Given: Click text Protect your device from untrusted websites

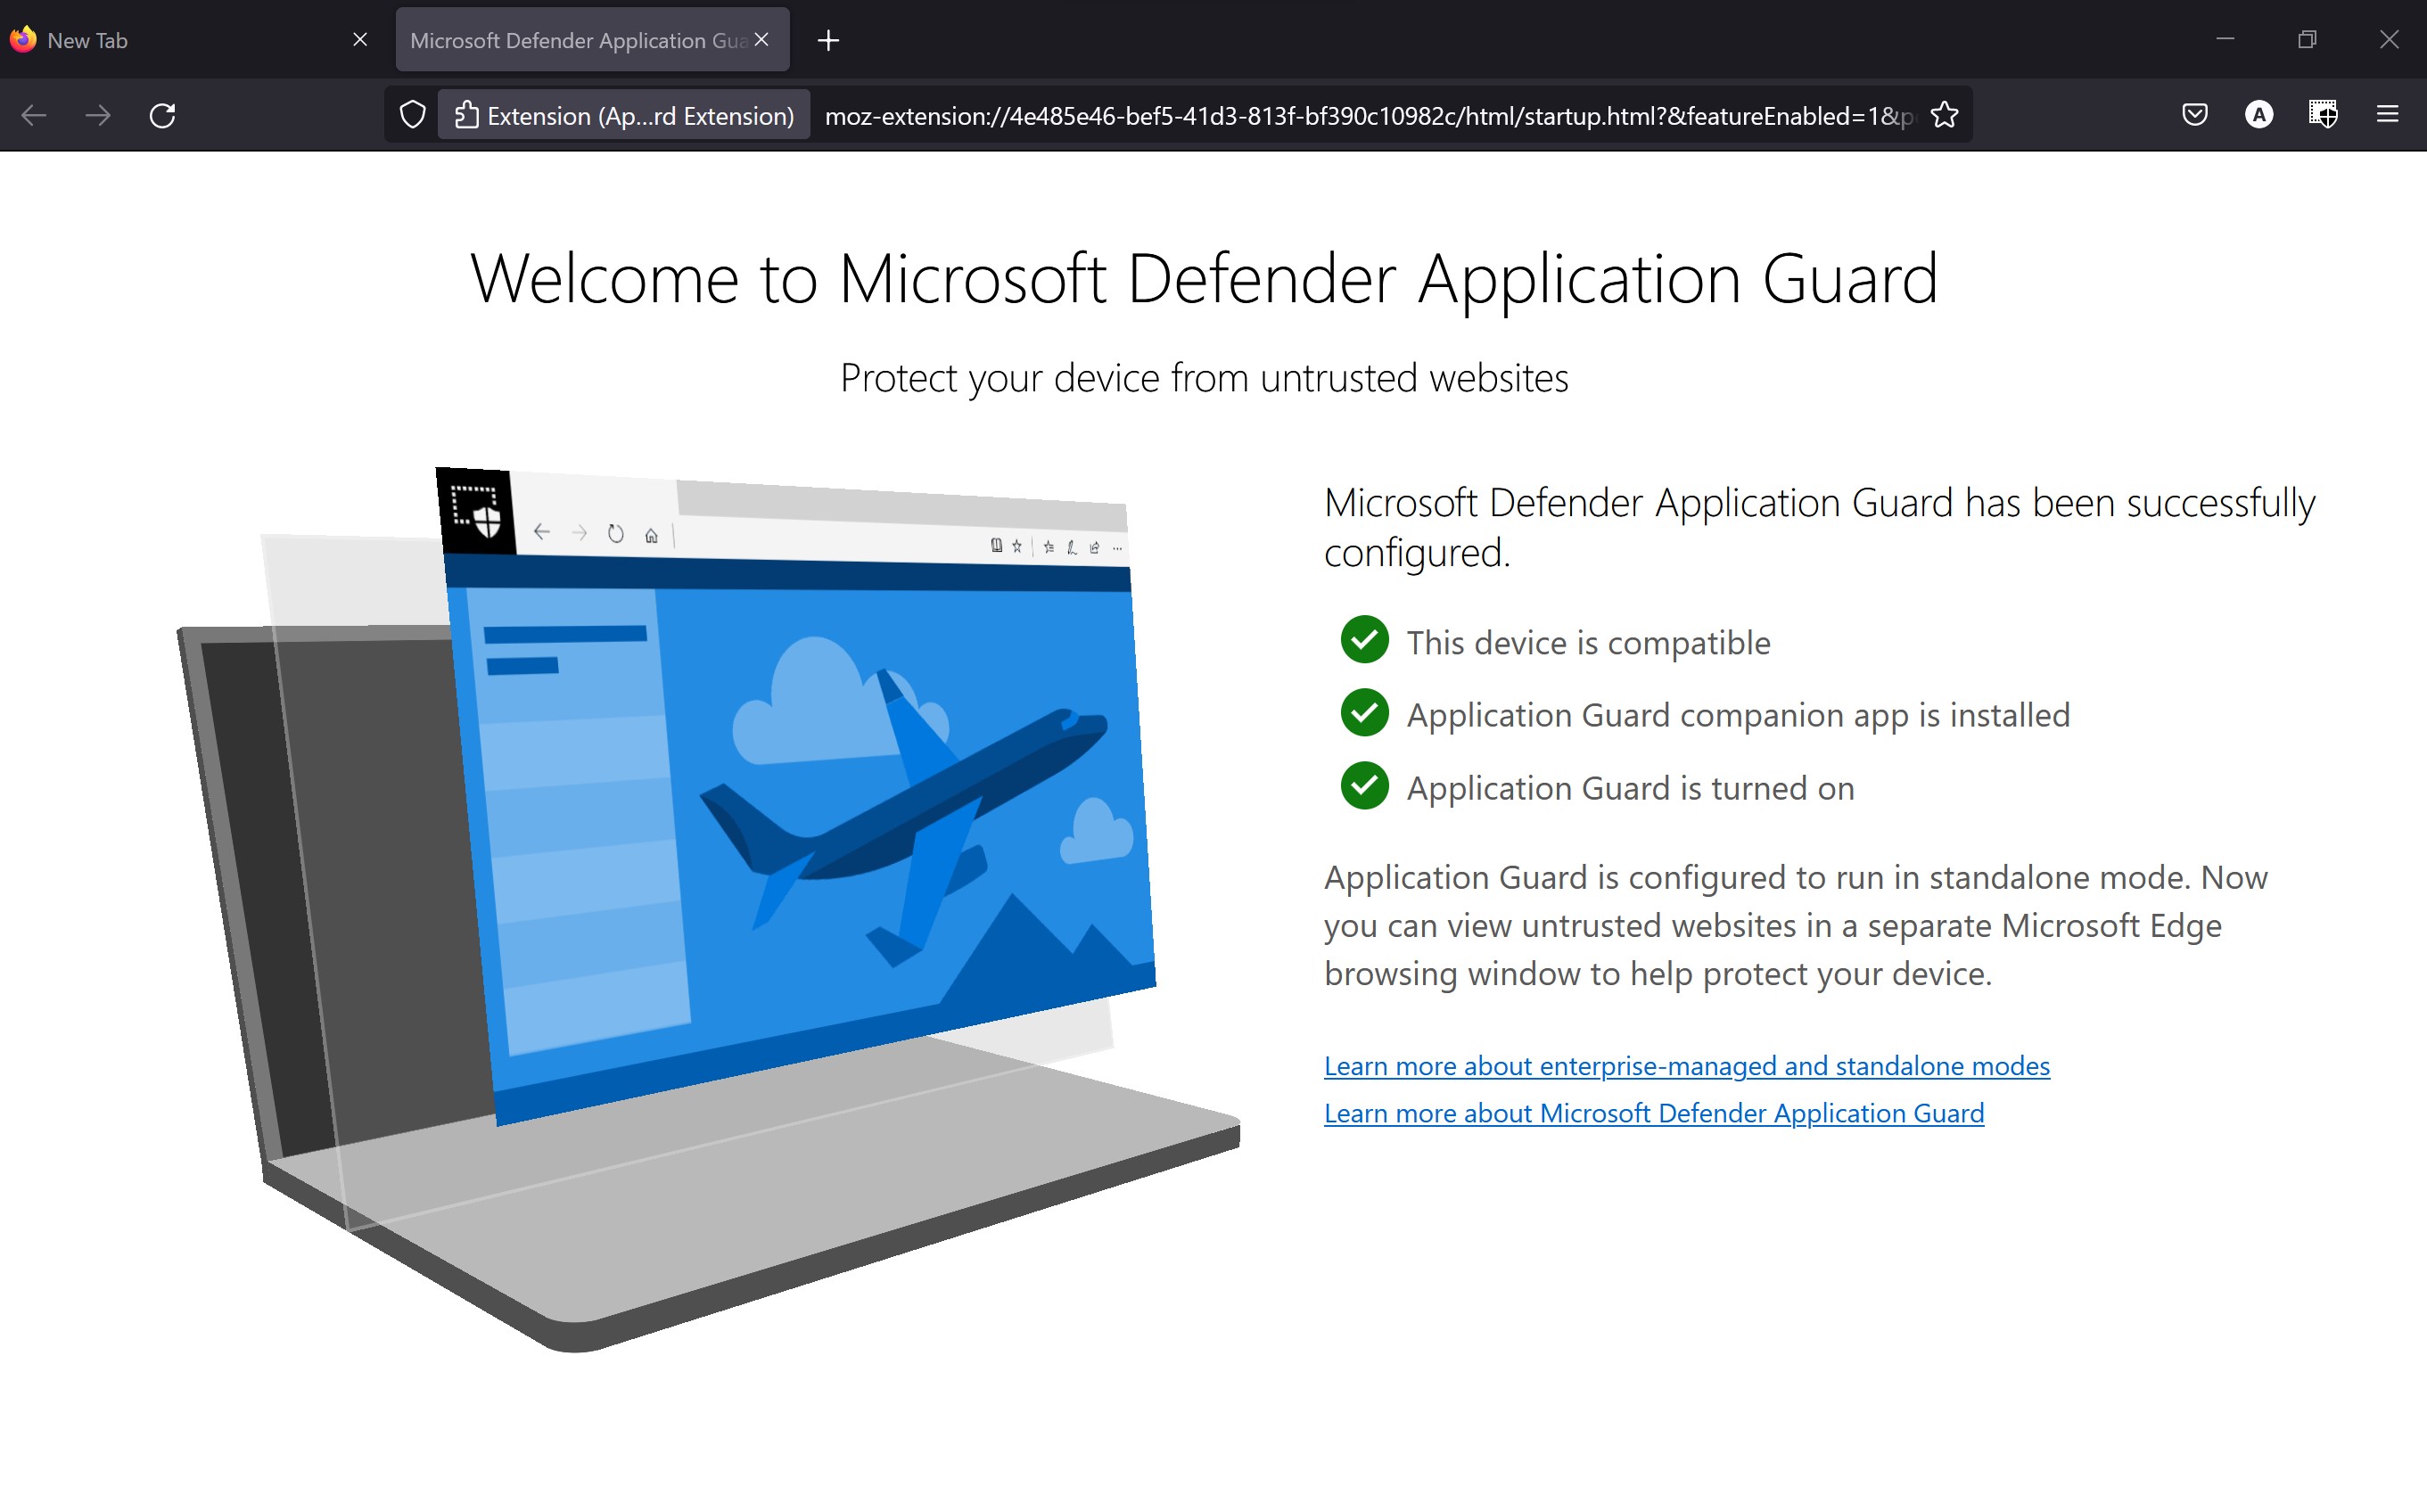Looking at the screenshot, I should coord(1204,379).
